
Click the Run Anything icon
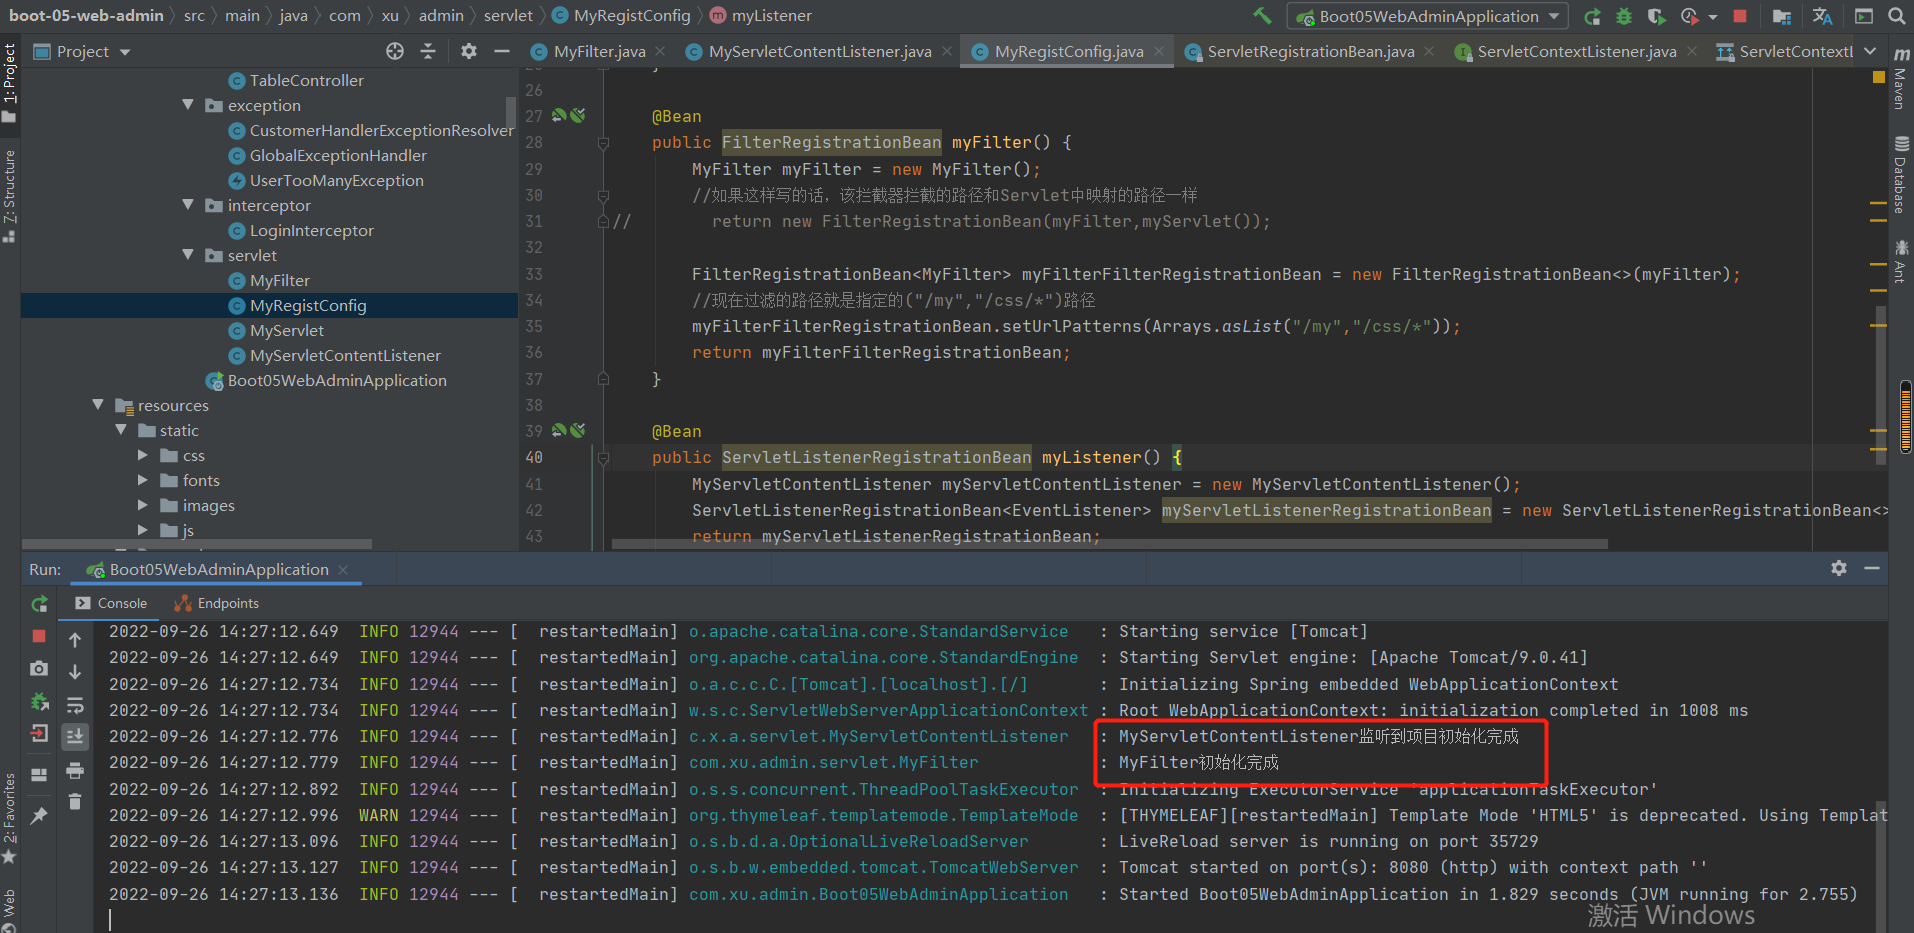tap(1864, 16)
